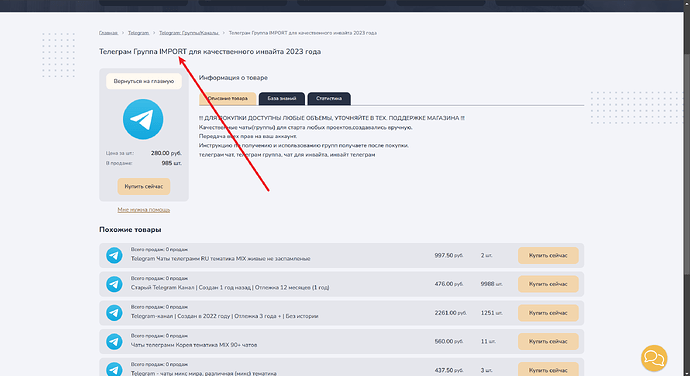Buy the 280.00 руб product with Купить сейчас

pos(144,186)
